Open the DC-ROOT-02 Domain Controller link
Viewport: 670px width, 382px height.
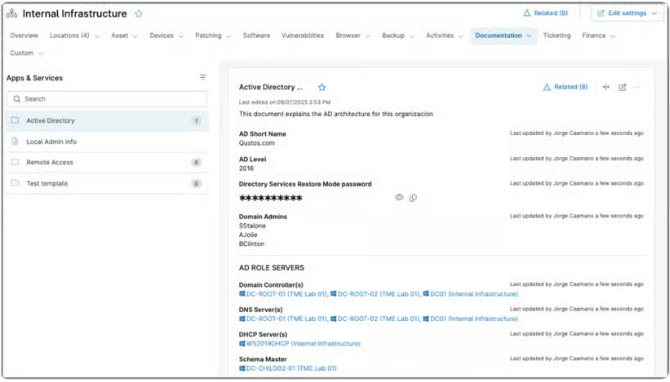[375, 294]
